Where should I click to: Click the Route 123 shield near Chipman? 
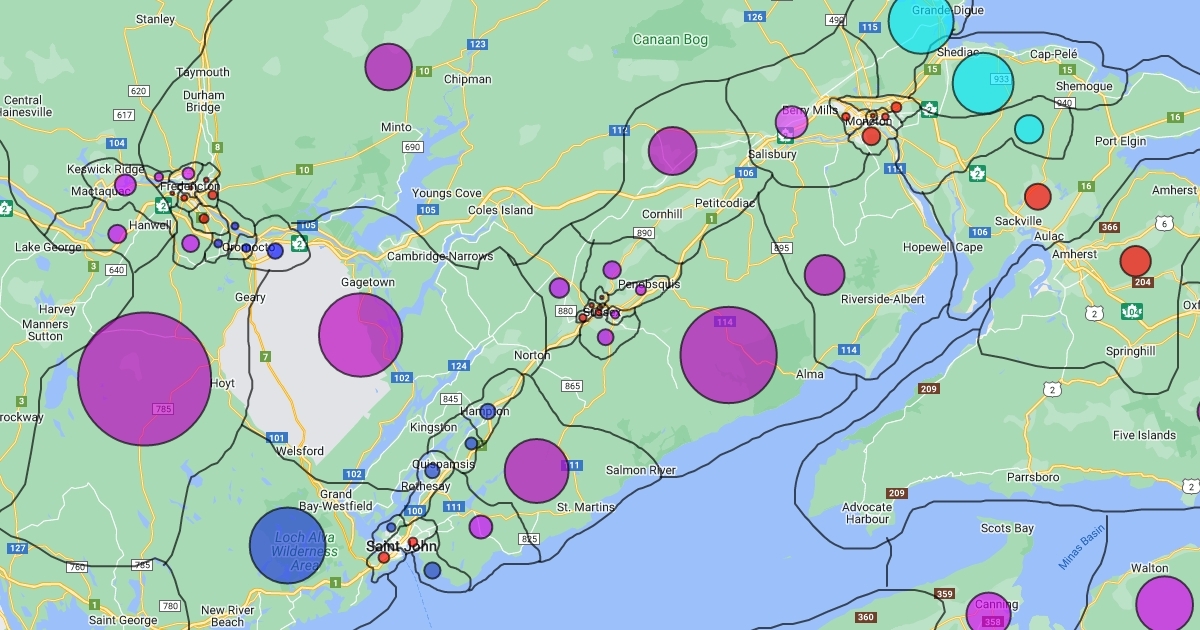tap(477, 44)
